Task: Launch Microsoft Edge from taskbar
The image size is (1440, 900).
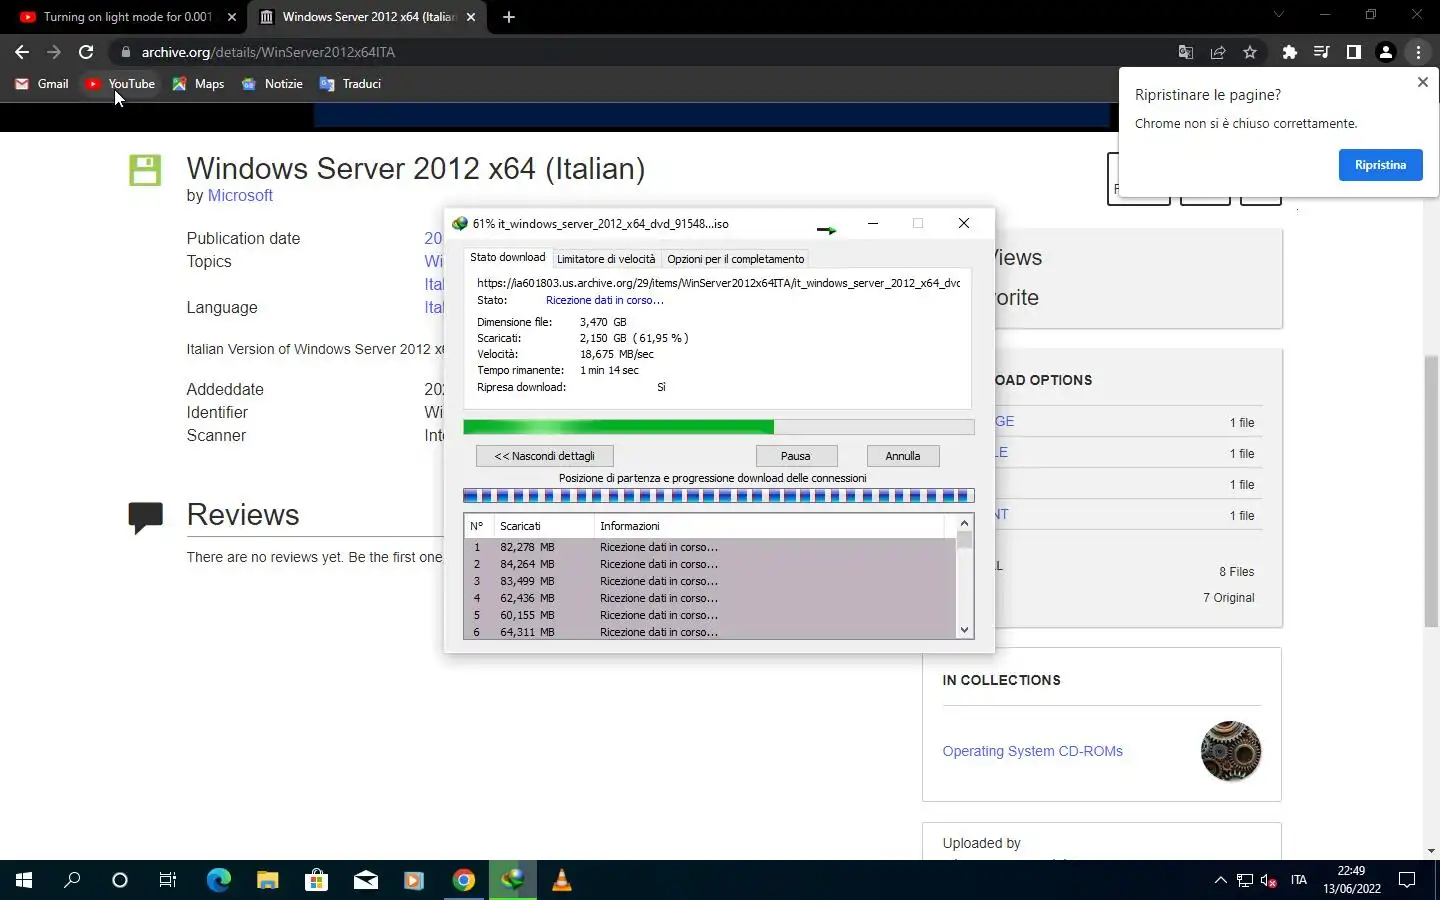Action: (218, 880)
